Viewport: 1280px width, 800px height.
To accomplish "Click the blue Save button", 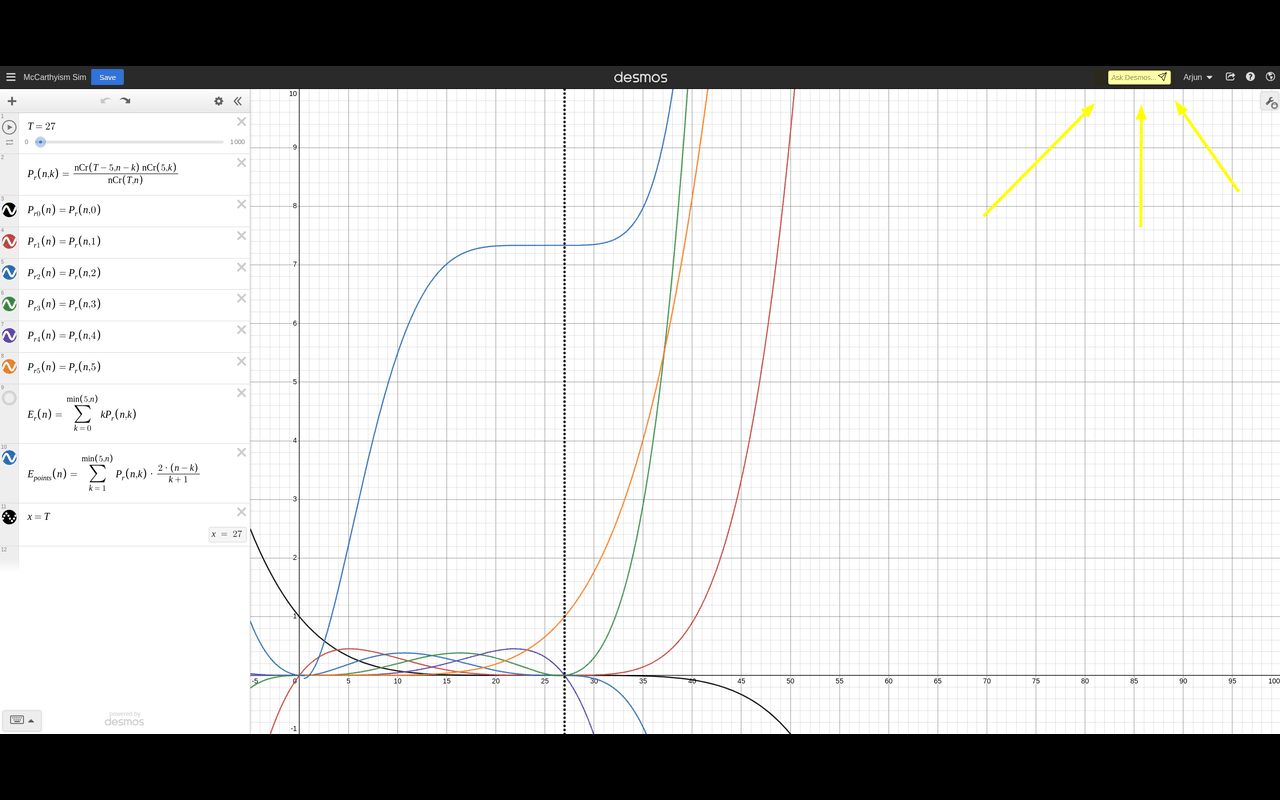I will [x=107, y=77].
